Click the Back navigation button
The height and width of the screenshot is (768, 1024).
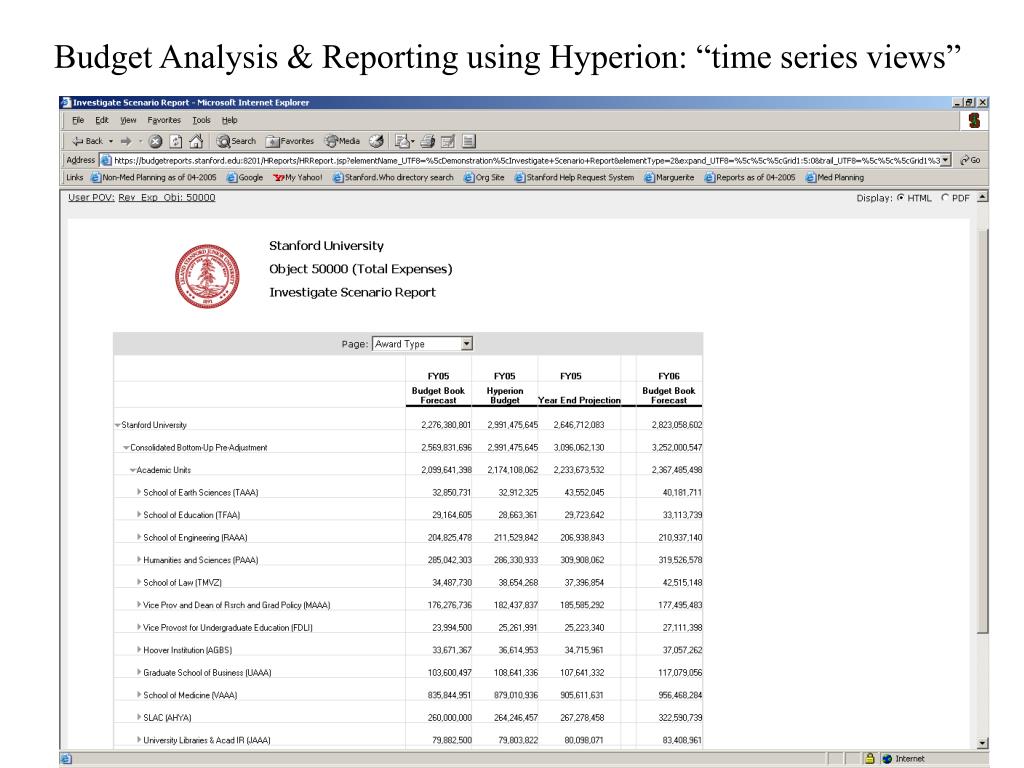88,141
